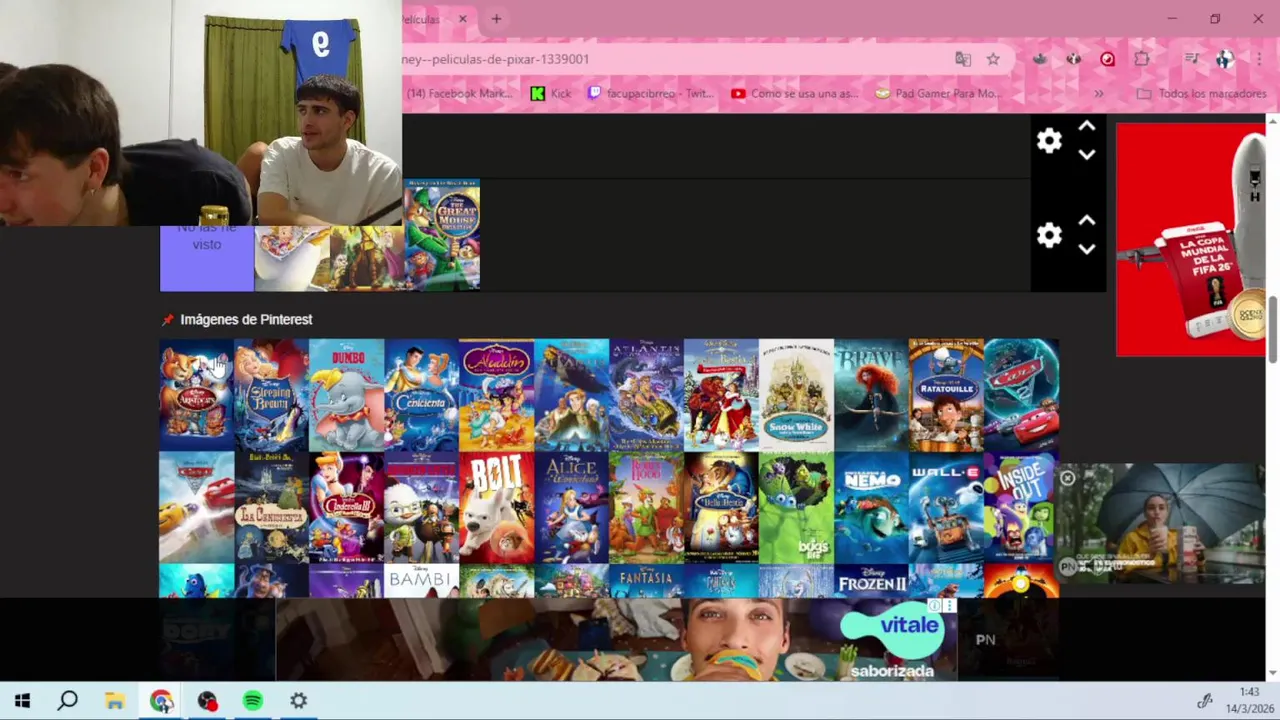Image resolution: width=1280 pixels, height=720 pixels.
Task: Open the Chrome profile avatar
Action: [1225, 59]
